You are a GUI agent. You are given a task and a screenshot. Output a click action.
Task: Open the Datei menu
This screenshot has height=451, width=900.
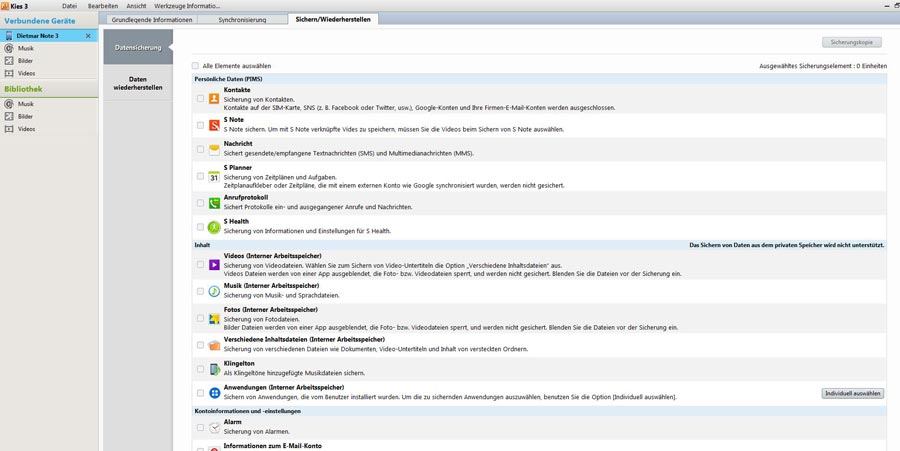coord(69,6)
